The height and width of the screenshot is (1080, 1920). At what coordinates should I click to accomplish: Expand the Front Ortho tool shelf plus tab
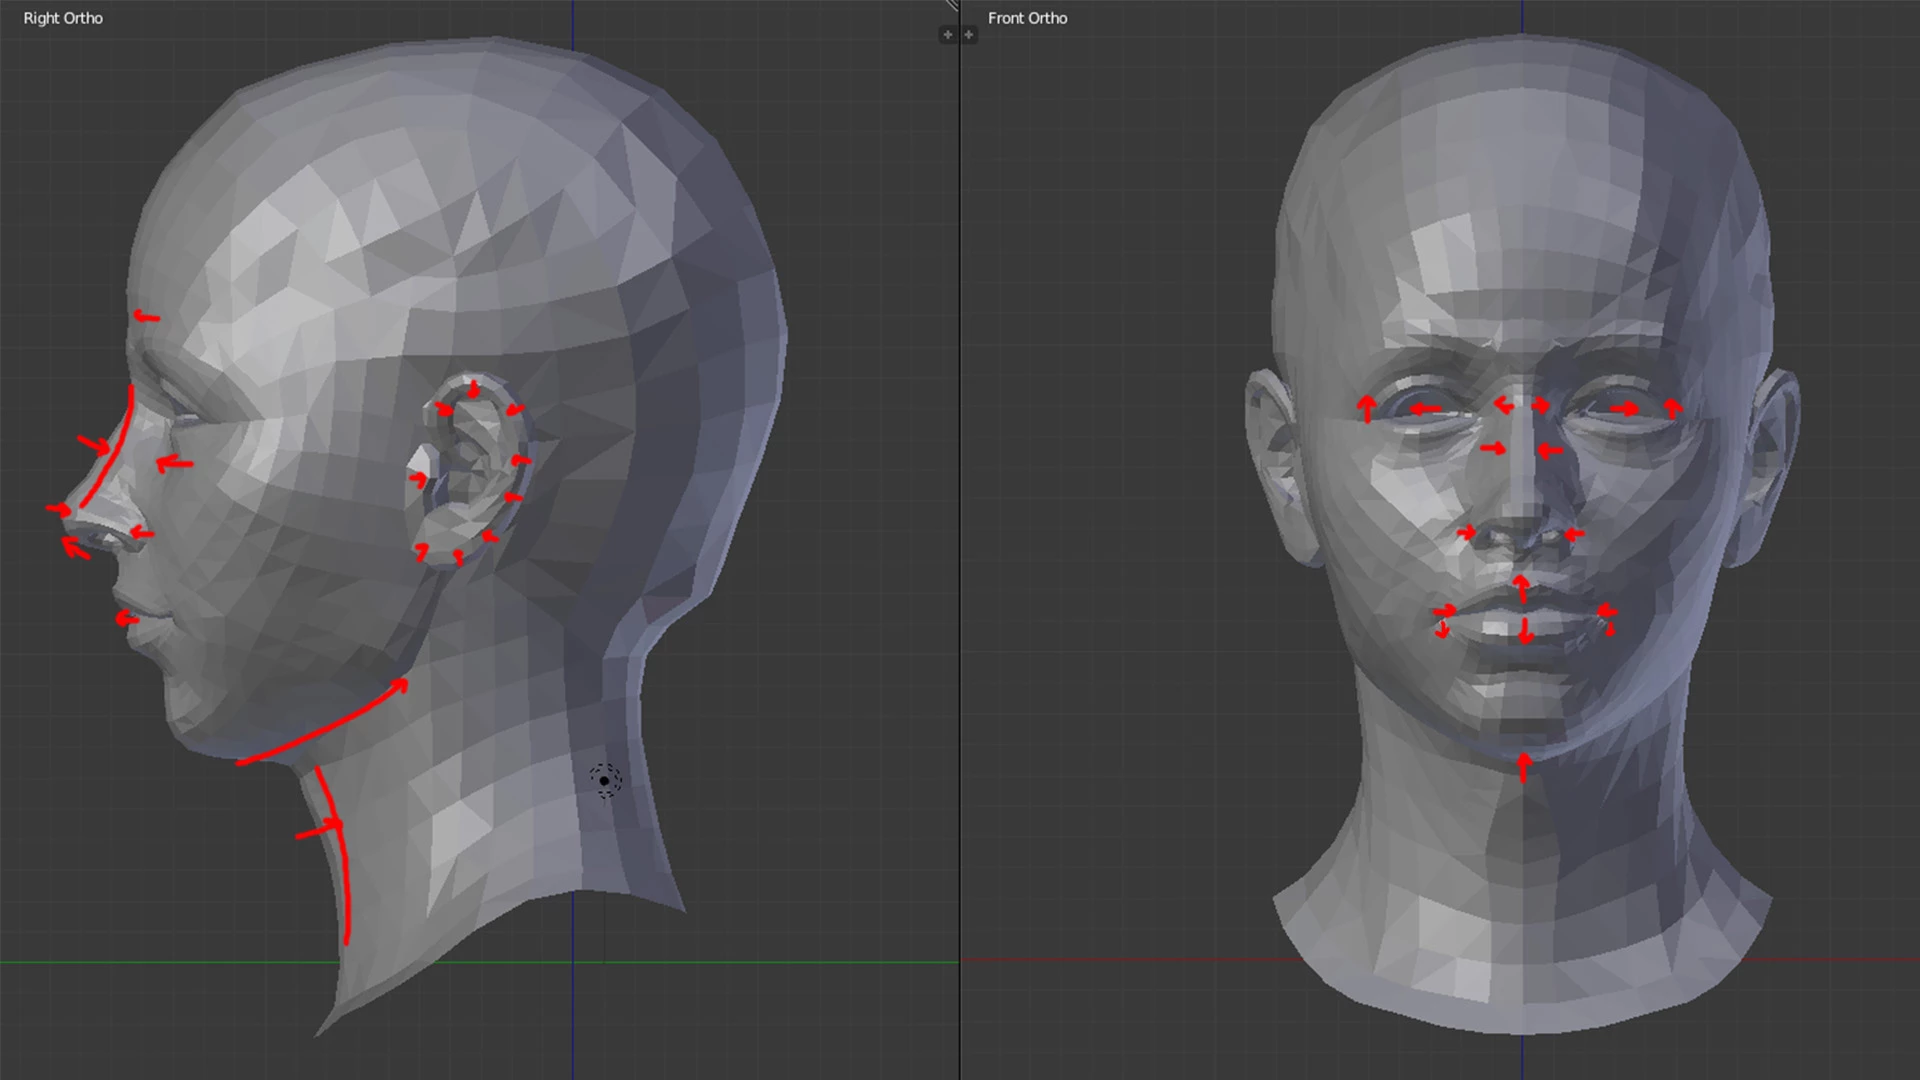(x=969, y=35)
